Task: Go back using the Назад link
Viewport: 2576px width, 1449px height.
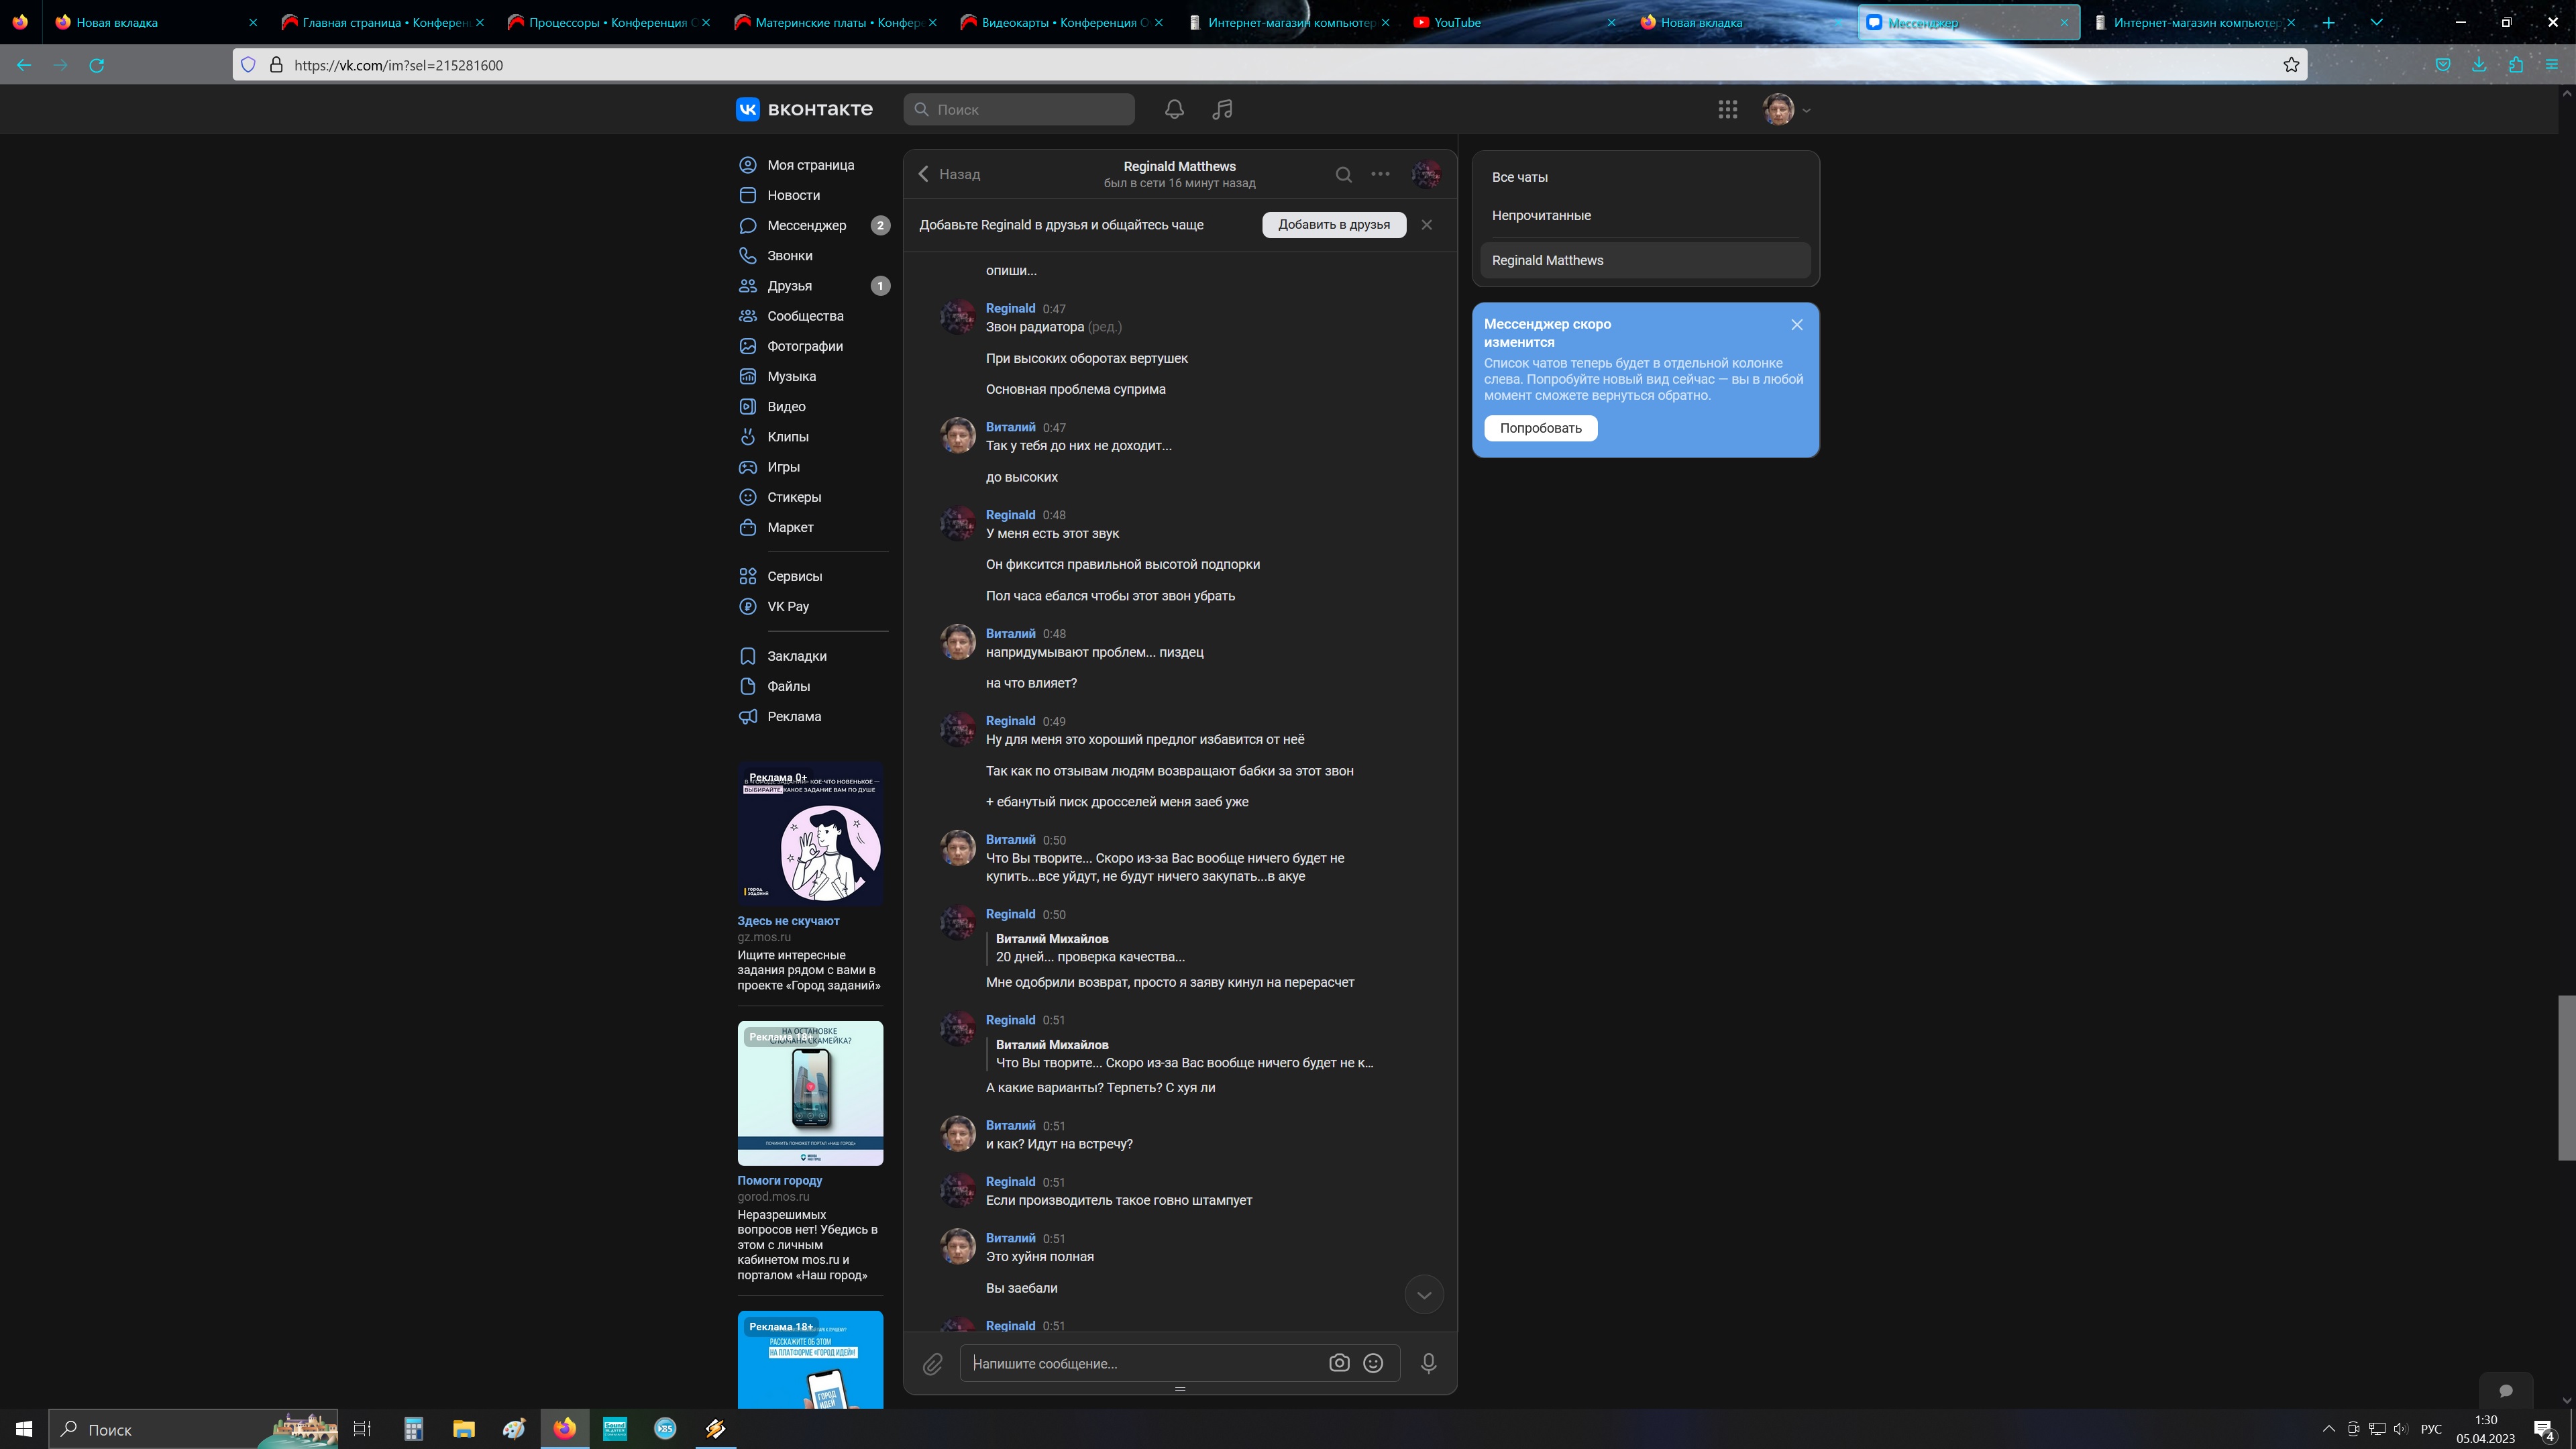Action: (949, 174)
